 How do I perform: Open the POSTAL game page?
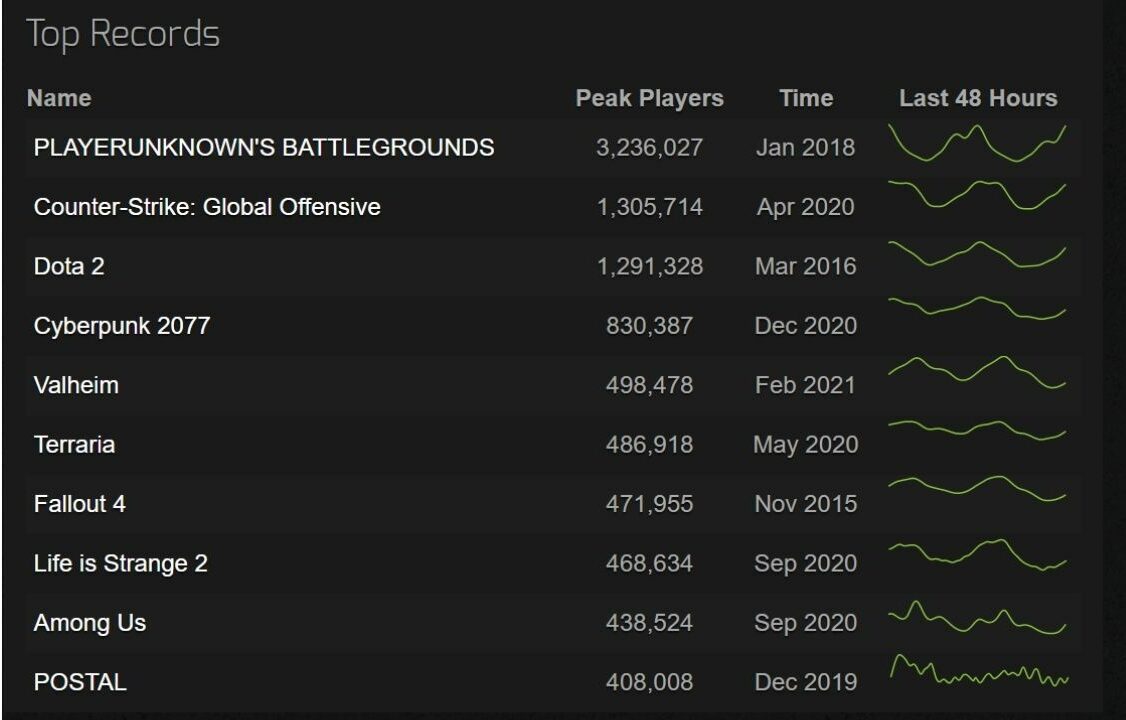[80, 683]
